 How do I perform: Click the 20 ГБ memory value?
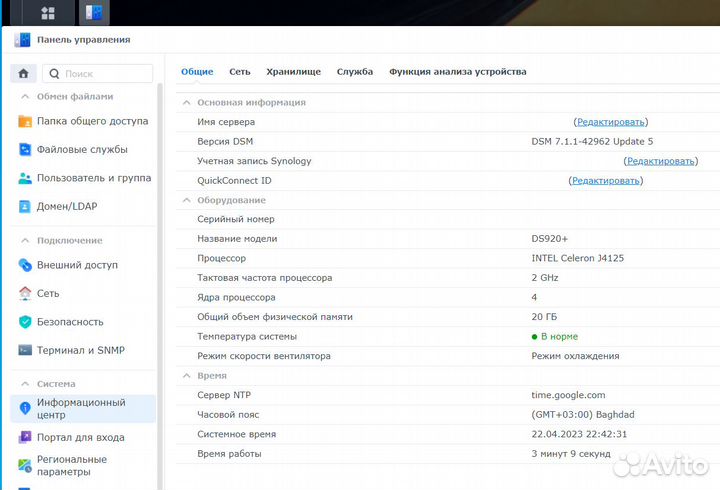pos(544,317)
